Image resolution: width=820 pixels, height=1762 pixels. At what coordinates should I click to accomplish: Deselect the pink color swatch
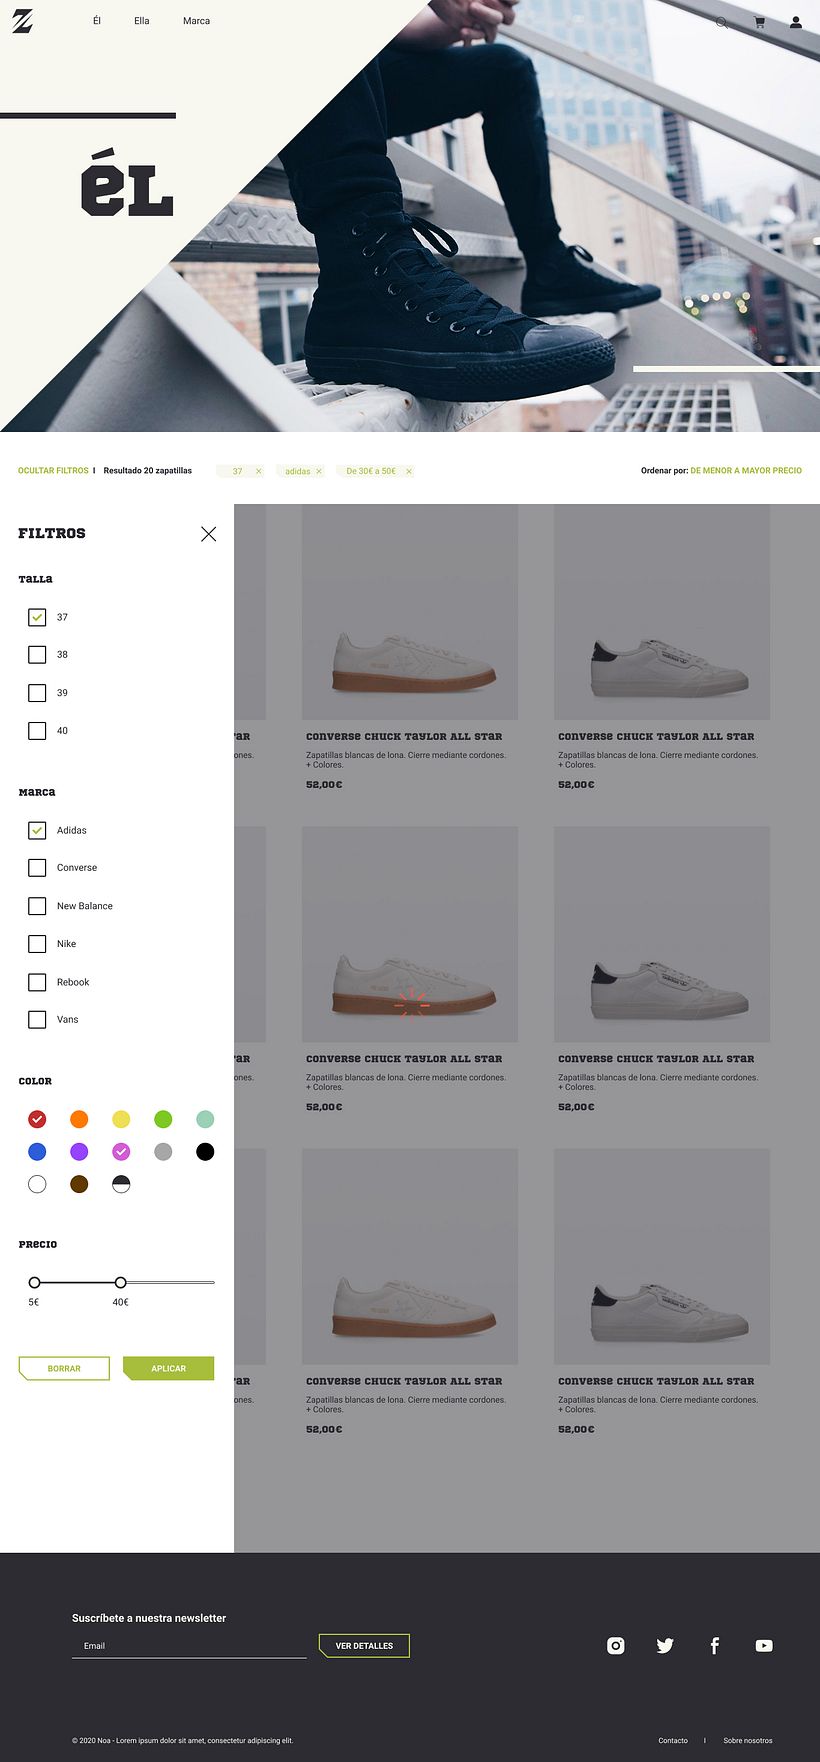(x=121, y=1152)
